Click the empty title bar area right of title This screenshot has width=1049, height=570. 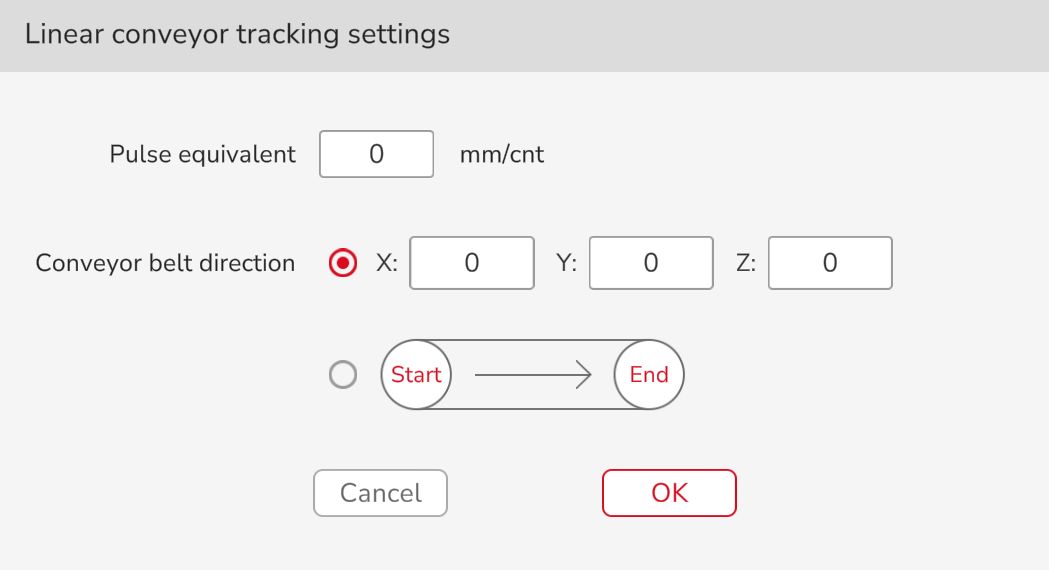pos(750,35)
